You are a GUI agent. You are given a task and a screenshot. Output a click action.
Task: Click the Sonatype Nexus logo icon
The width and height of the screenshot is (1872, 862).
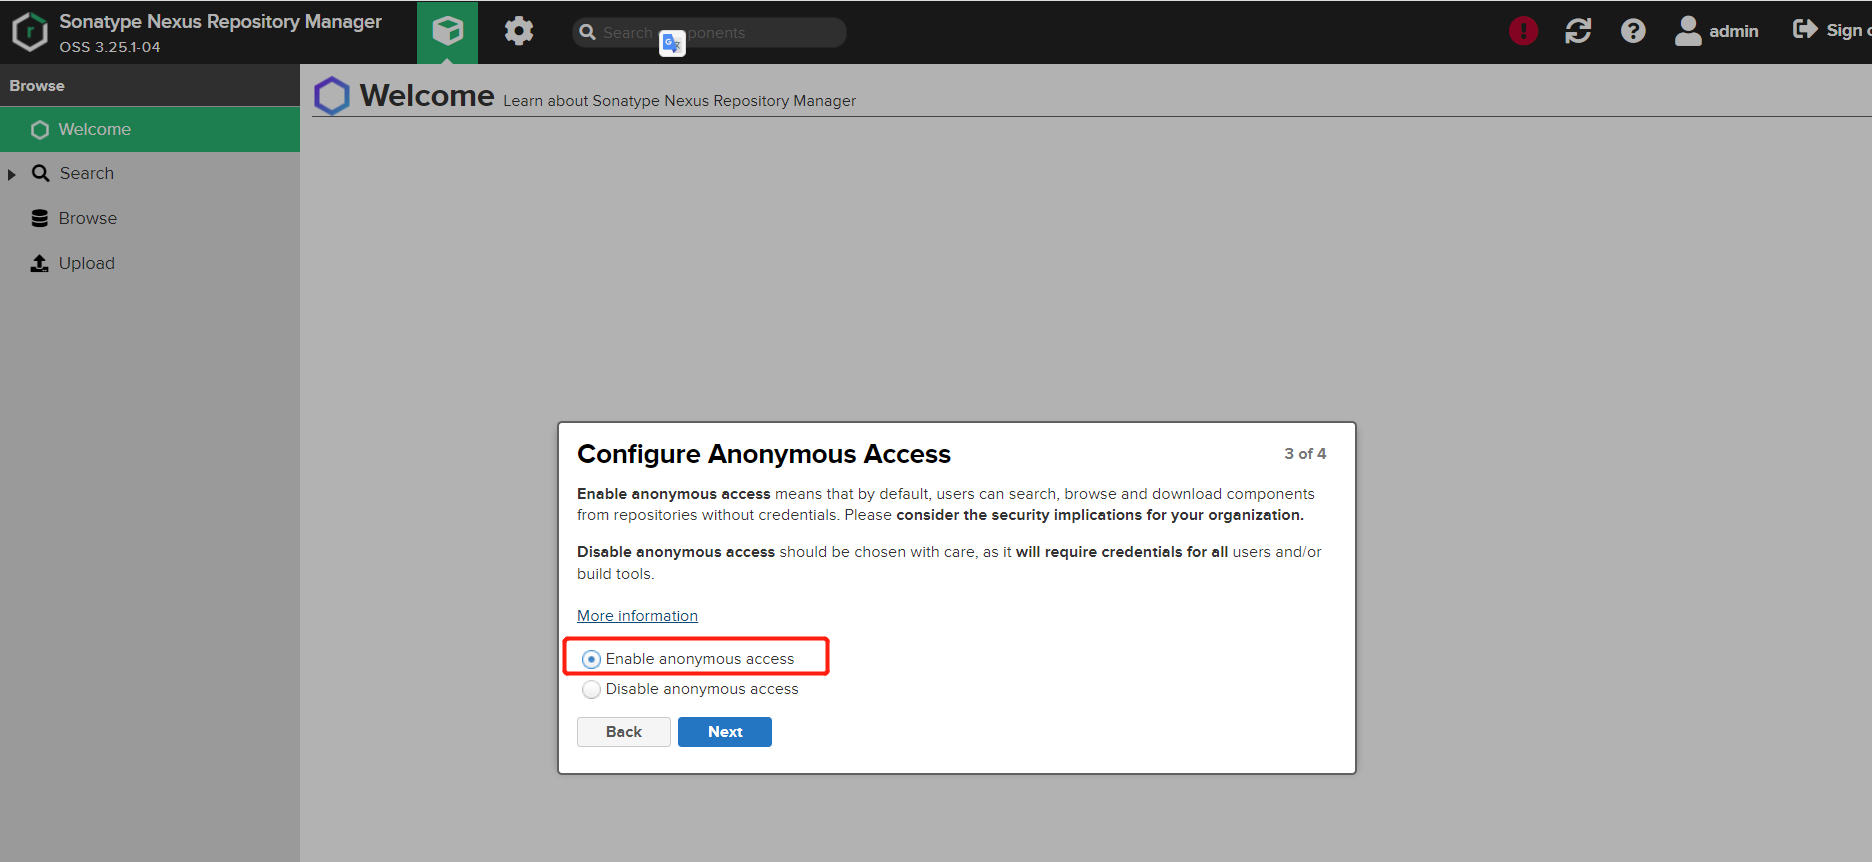tap(30, 32)
